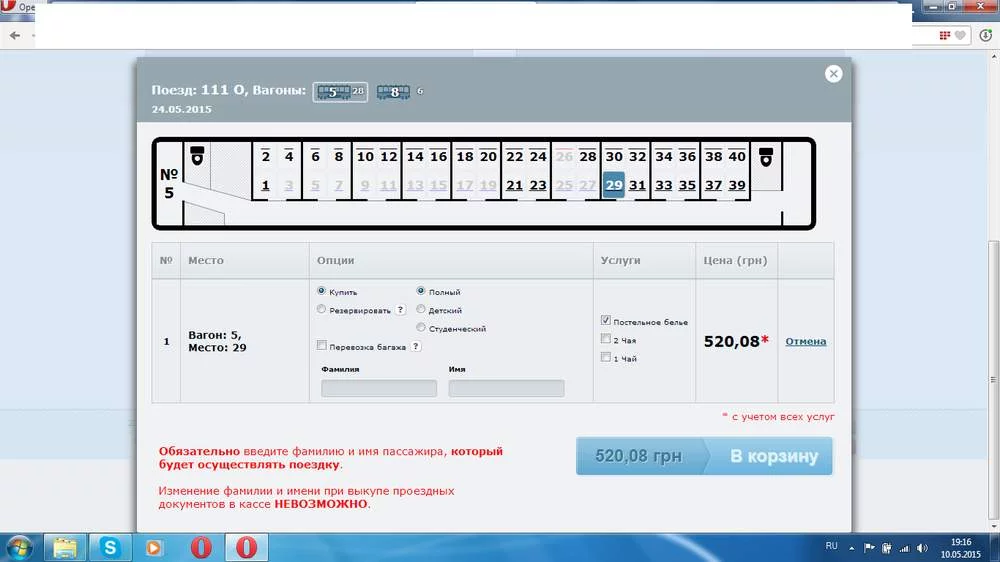
Task: Select seat 31 in wagon
Action: point(637,186)
